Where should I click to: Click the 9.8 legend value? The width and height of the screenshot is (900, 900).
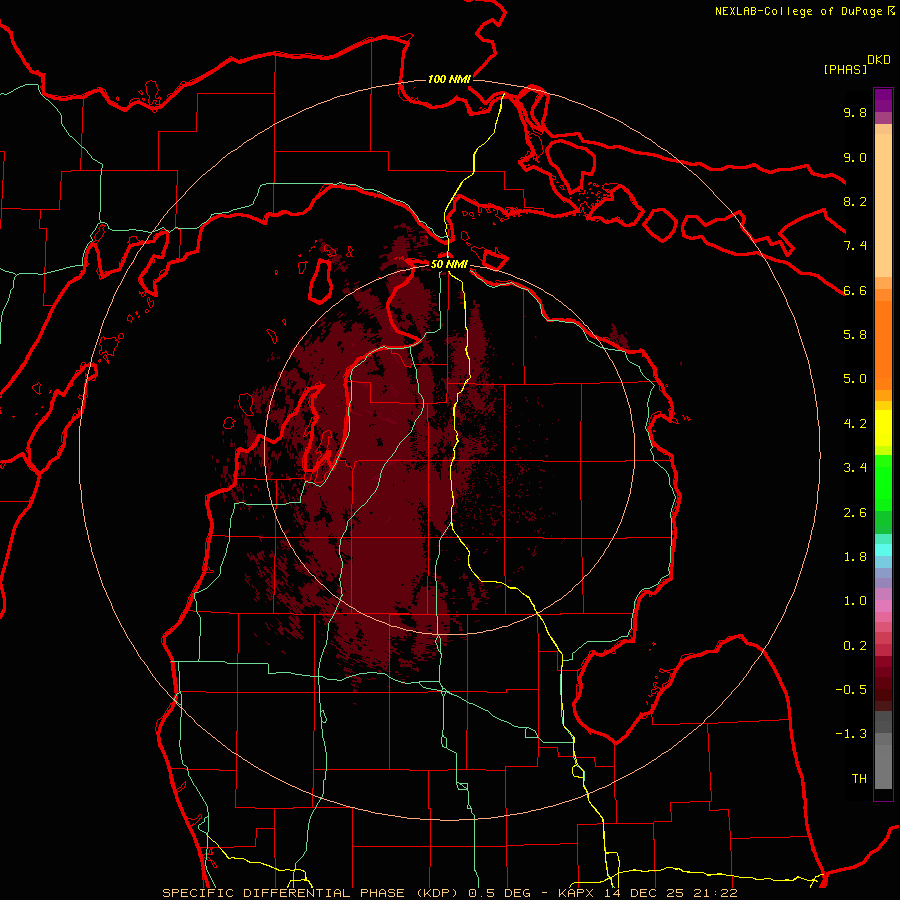coord(855,112)
